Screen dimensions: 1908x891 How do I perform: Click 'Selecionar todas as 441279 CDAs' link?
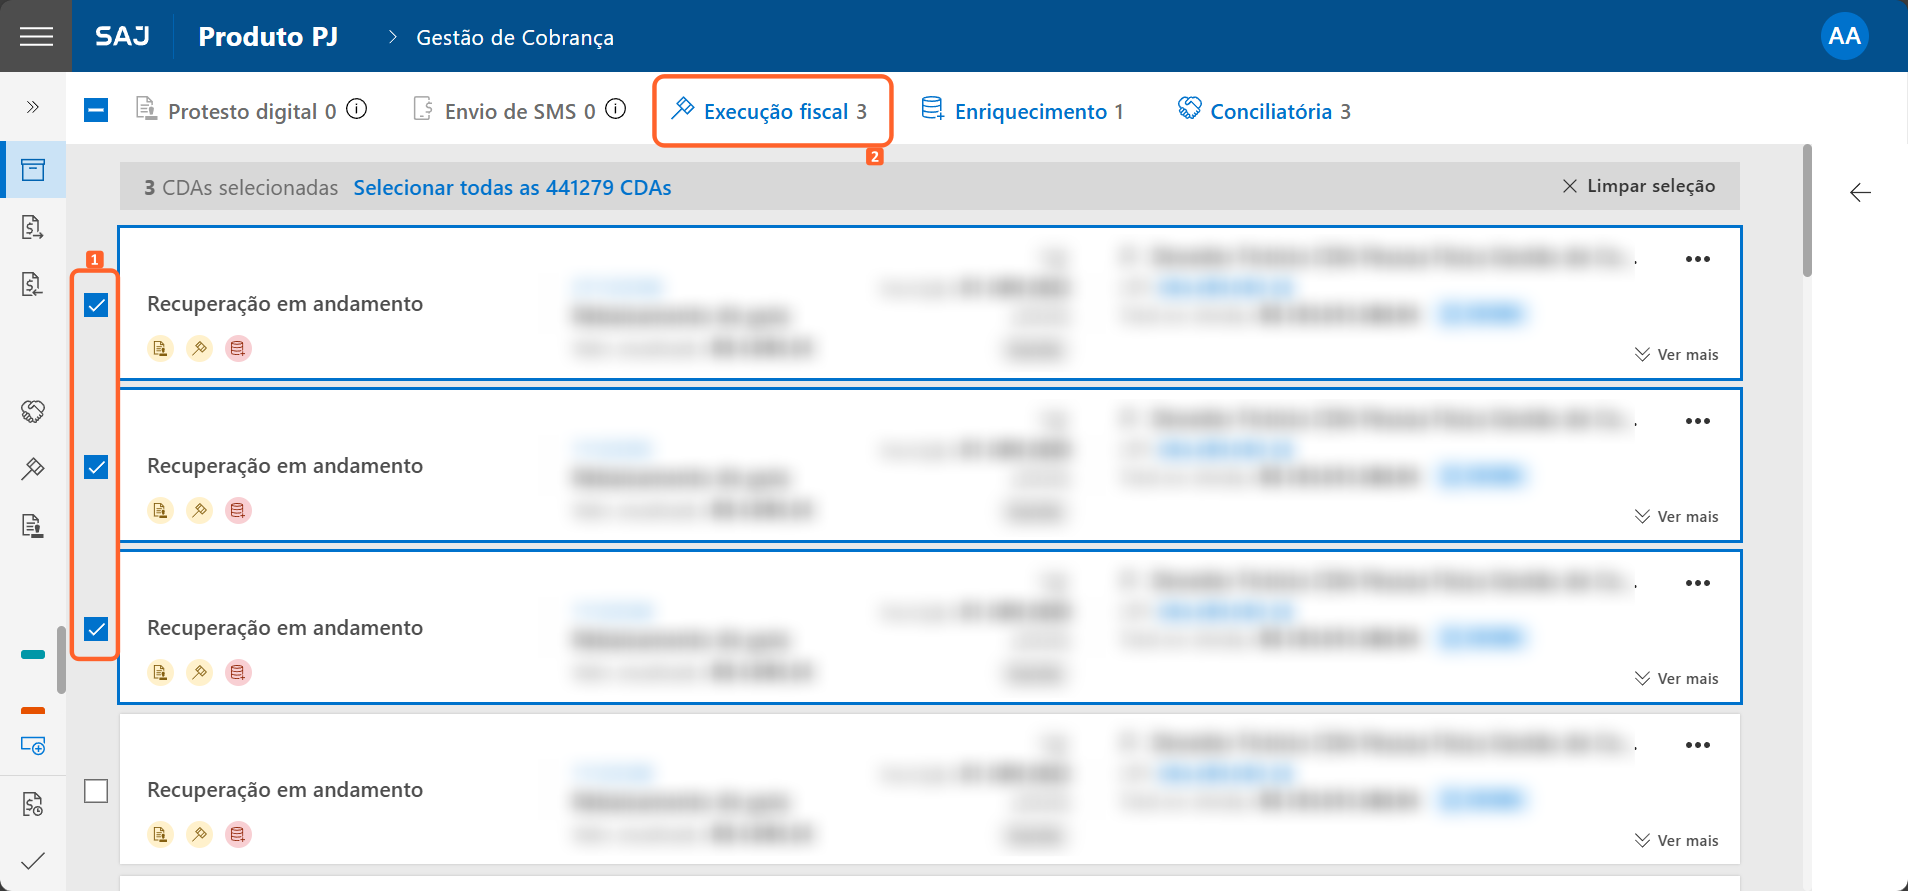click(512, 188)
